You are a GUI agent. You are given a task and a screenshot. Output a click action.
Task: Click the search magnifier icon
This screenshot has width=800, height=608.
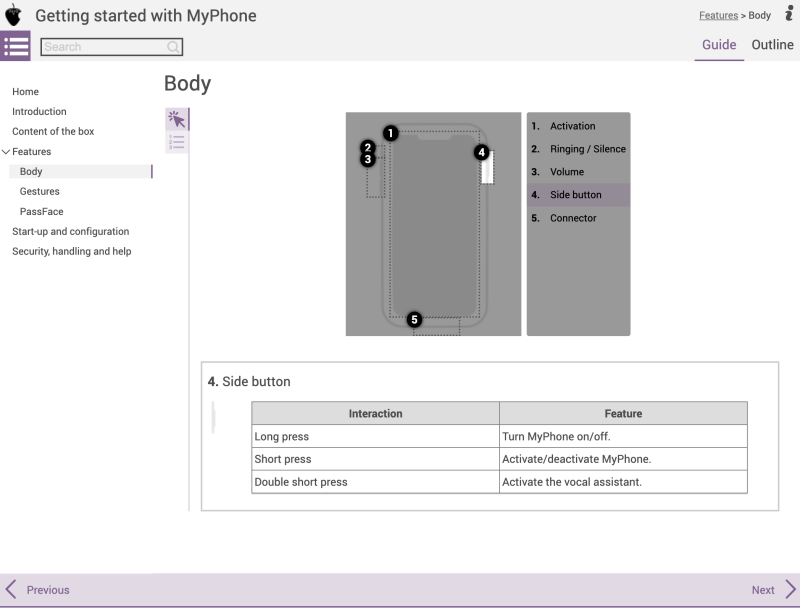(173, 47)
